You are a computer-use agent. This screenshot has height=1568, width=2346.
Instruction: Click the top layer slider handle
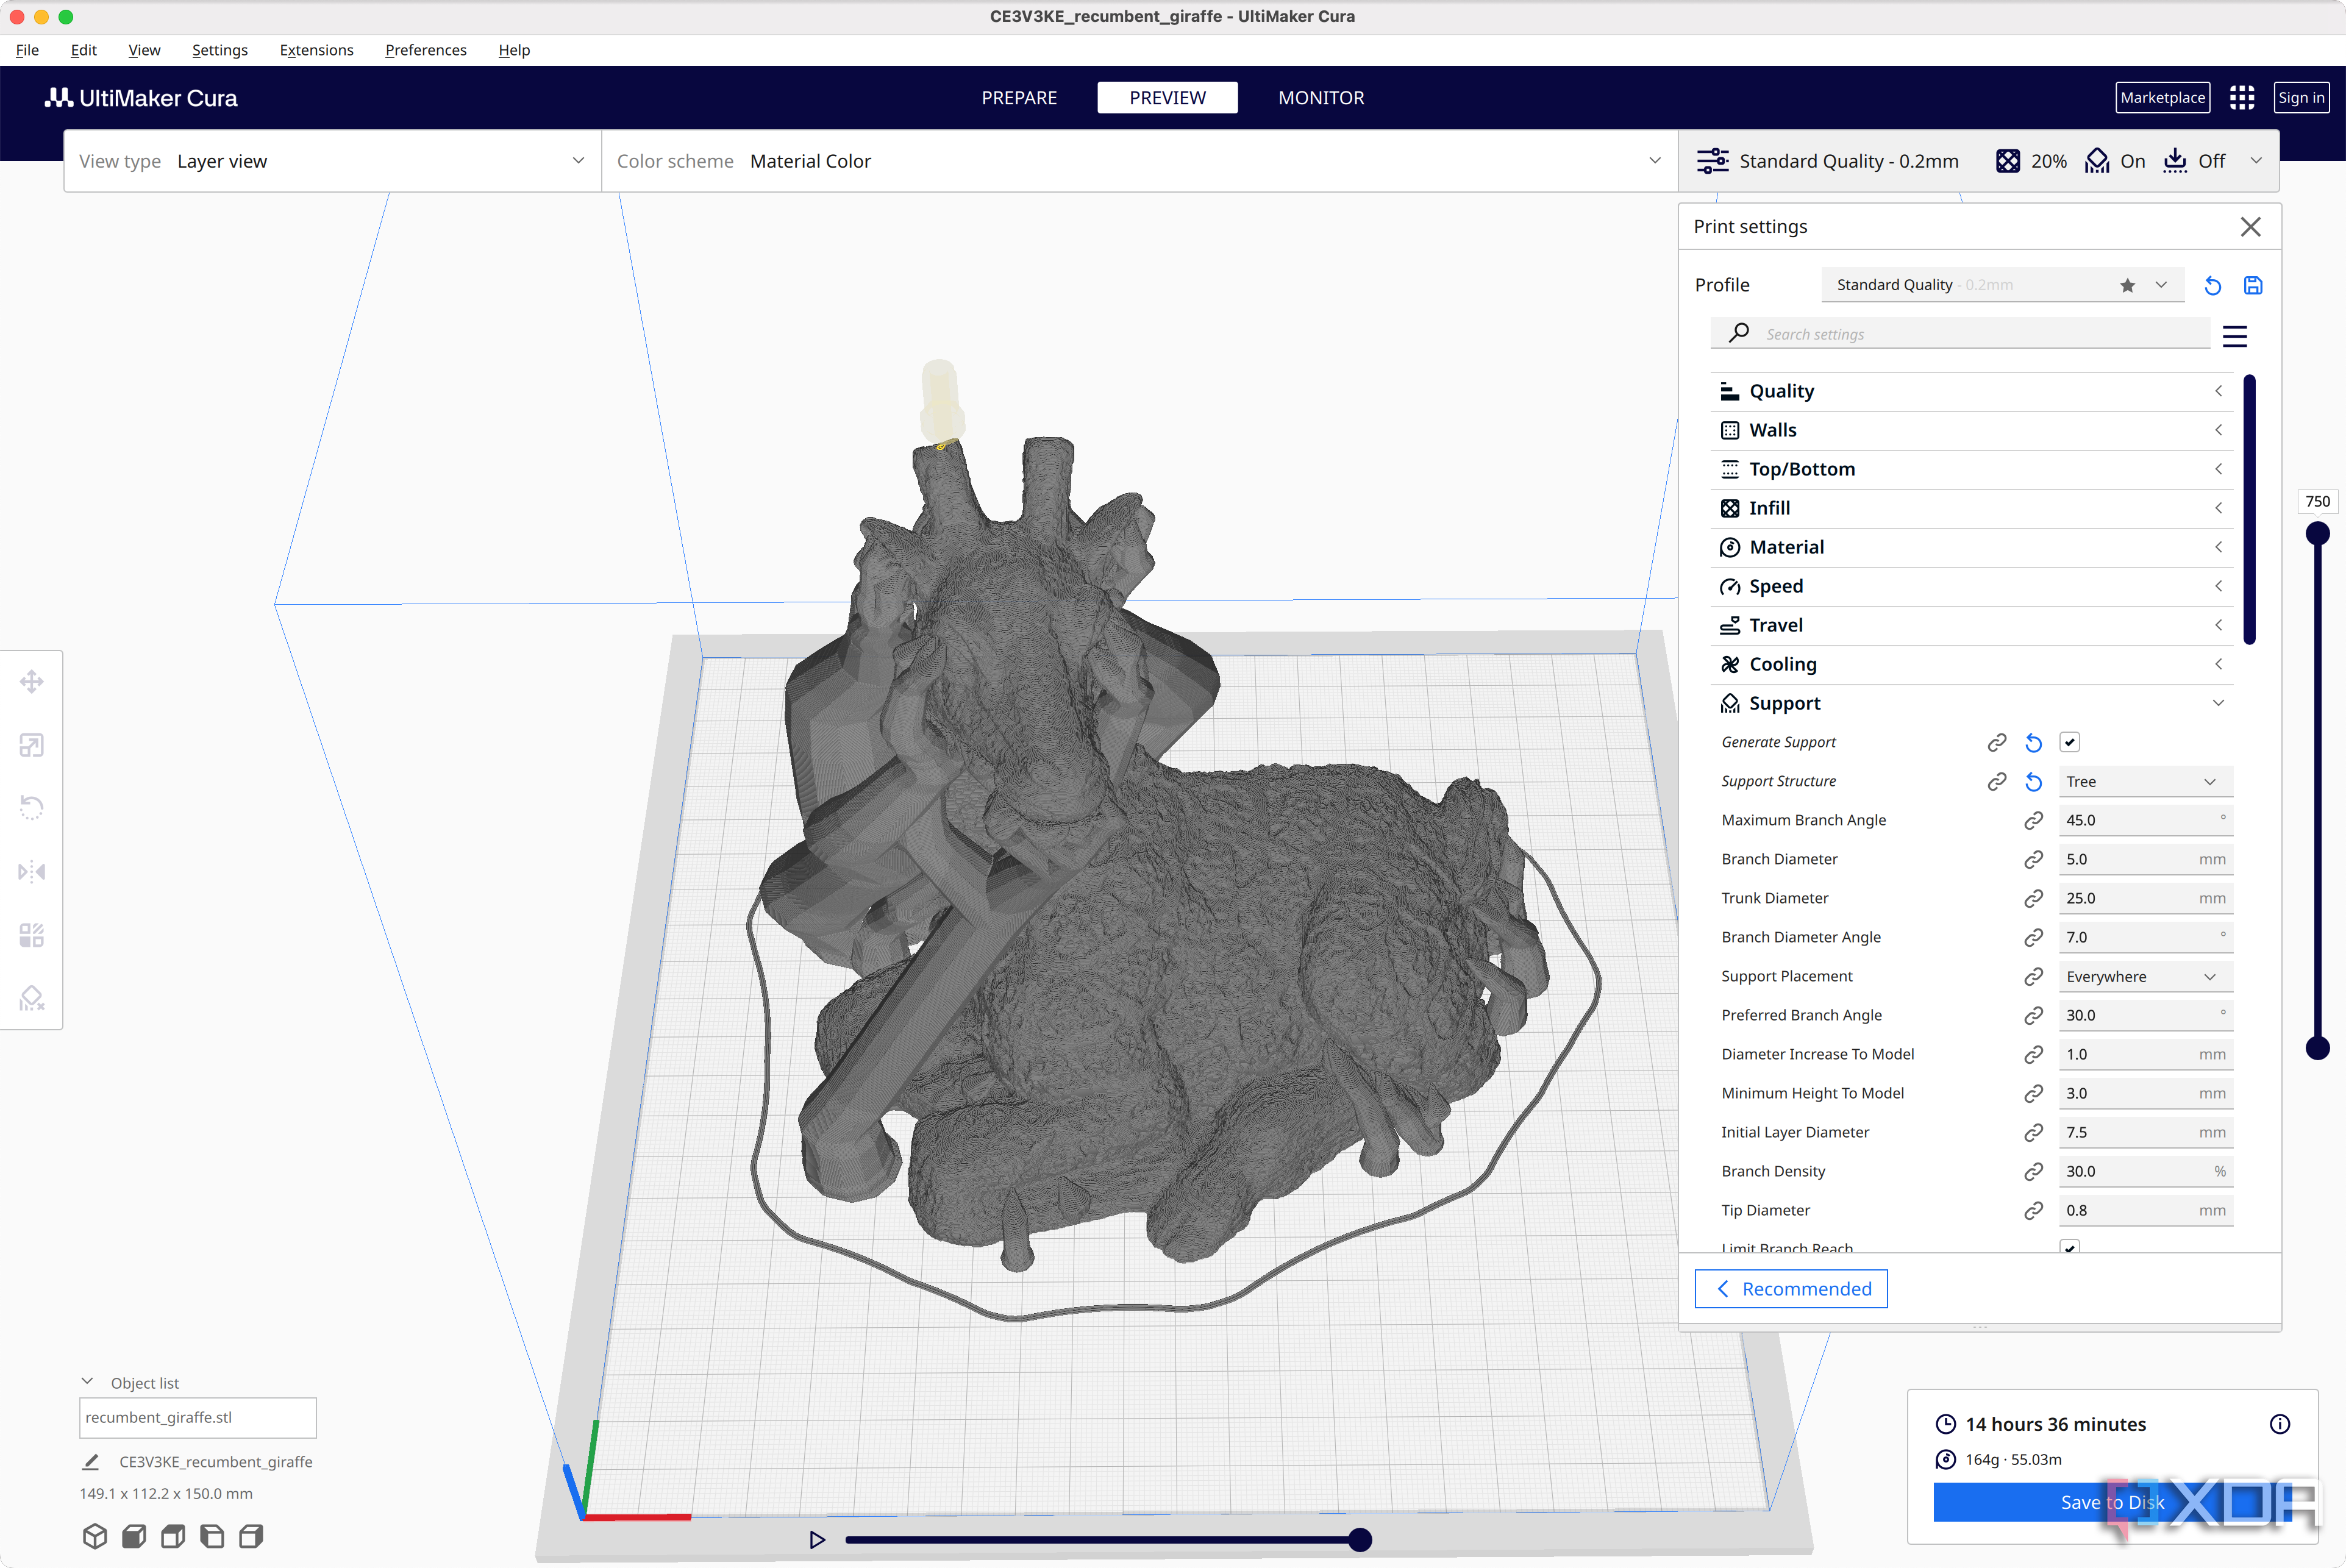[2317, 534]
